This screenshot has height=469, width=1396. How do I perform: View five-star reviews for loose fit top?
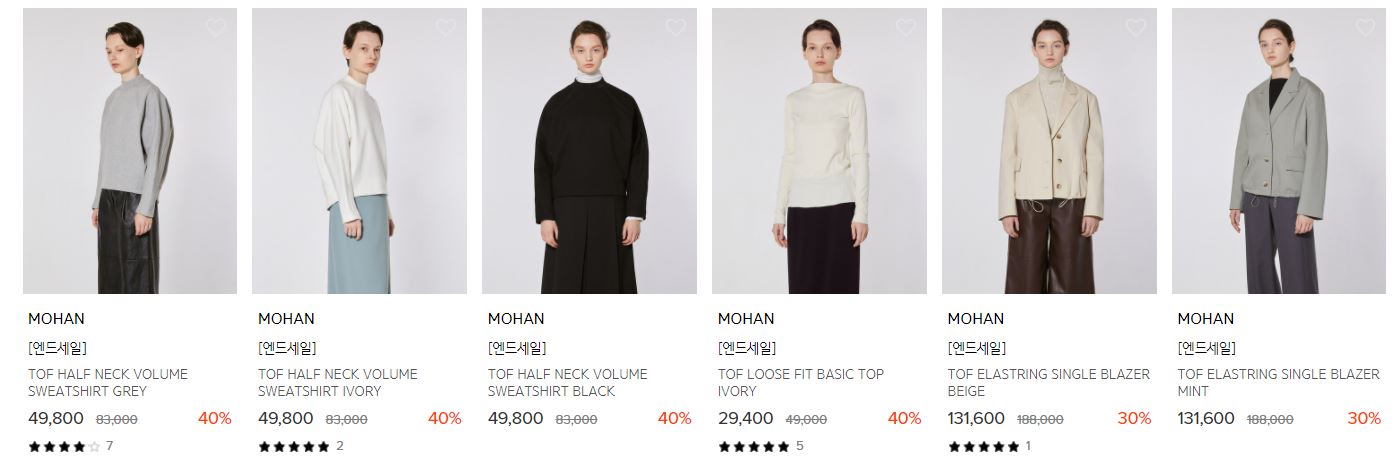761,446
